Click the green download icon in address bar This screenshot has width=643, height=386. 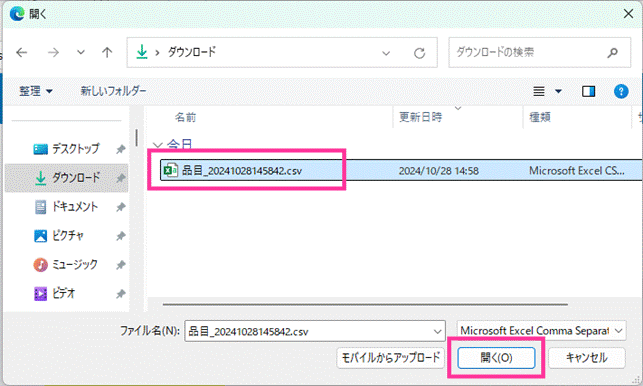[x=142, y=52]
